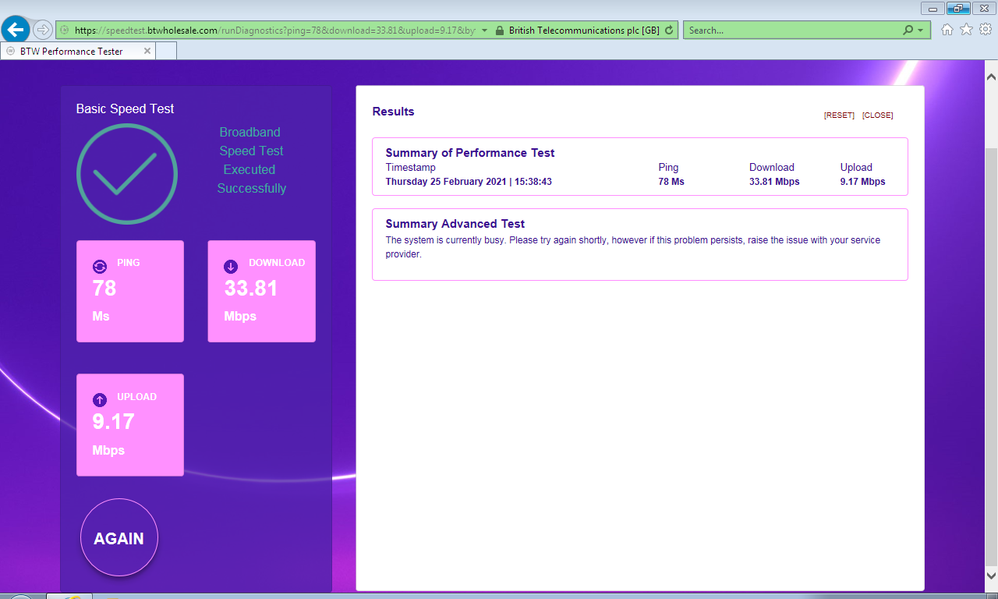Click the URL address field
This screenshot has width=998, height=599.
[x=270, y=30]
